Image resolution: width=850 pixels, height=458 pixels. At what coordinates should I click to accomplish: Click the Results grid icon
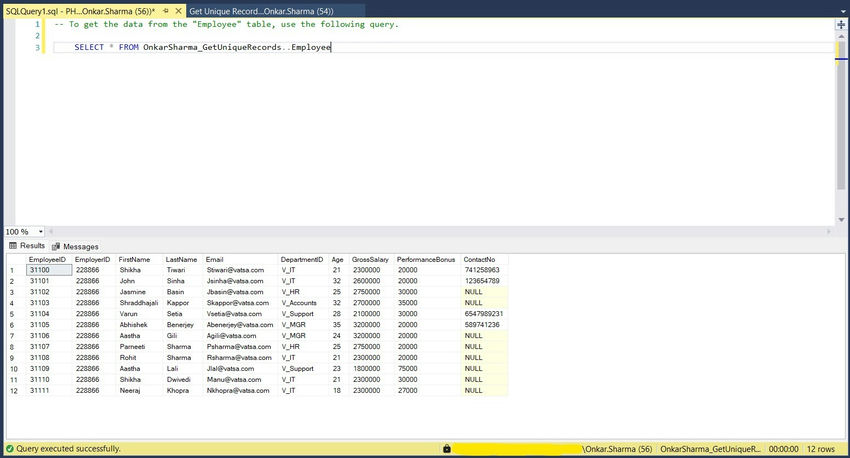13,246
